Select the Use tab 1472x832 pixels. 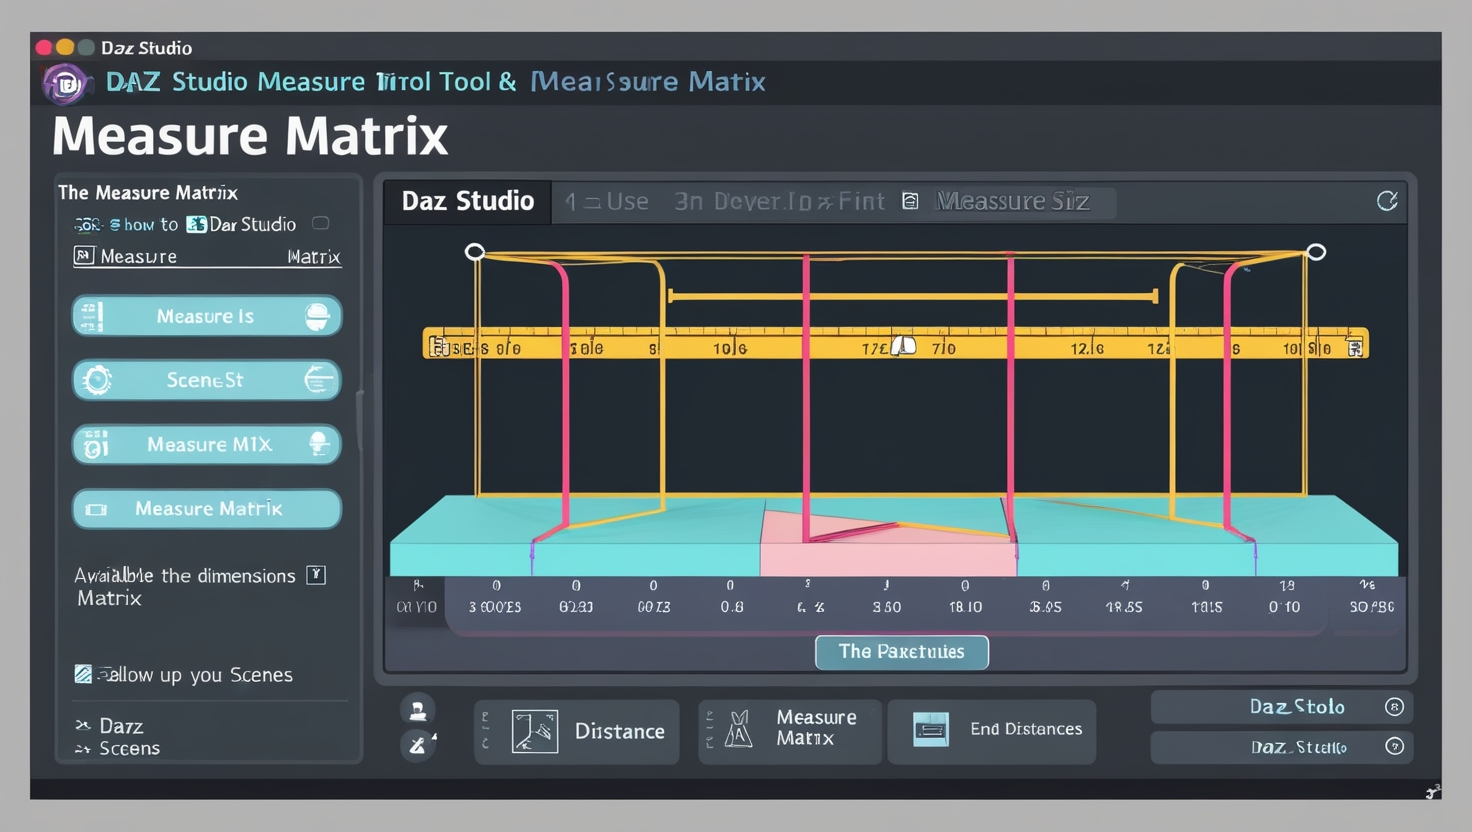tap(607, 201)
